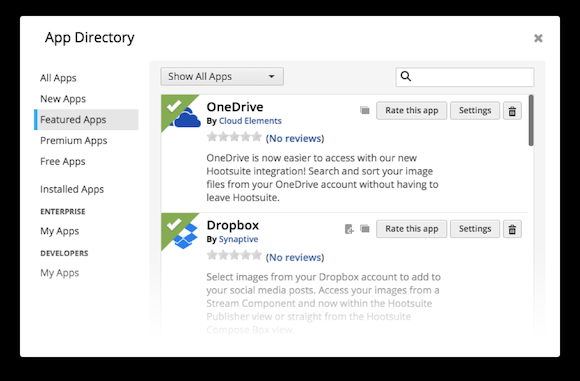The height and width of the screenshot is (381, 580).
Task: Open My Apps under Enterprise
Action: 60,231
